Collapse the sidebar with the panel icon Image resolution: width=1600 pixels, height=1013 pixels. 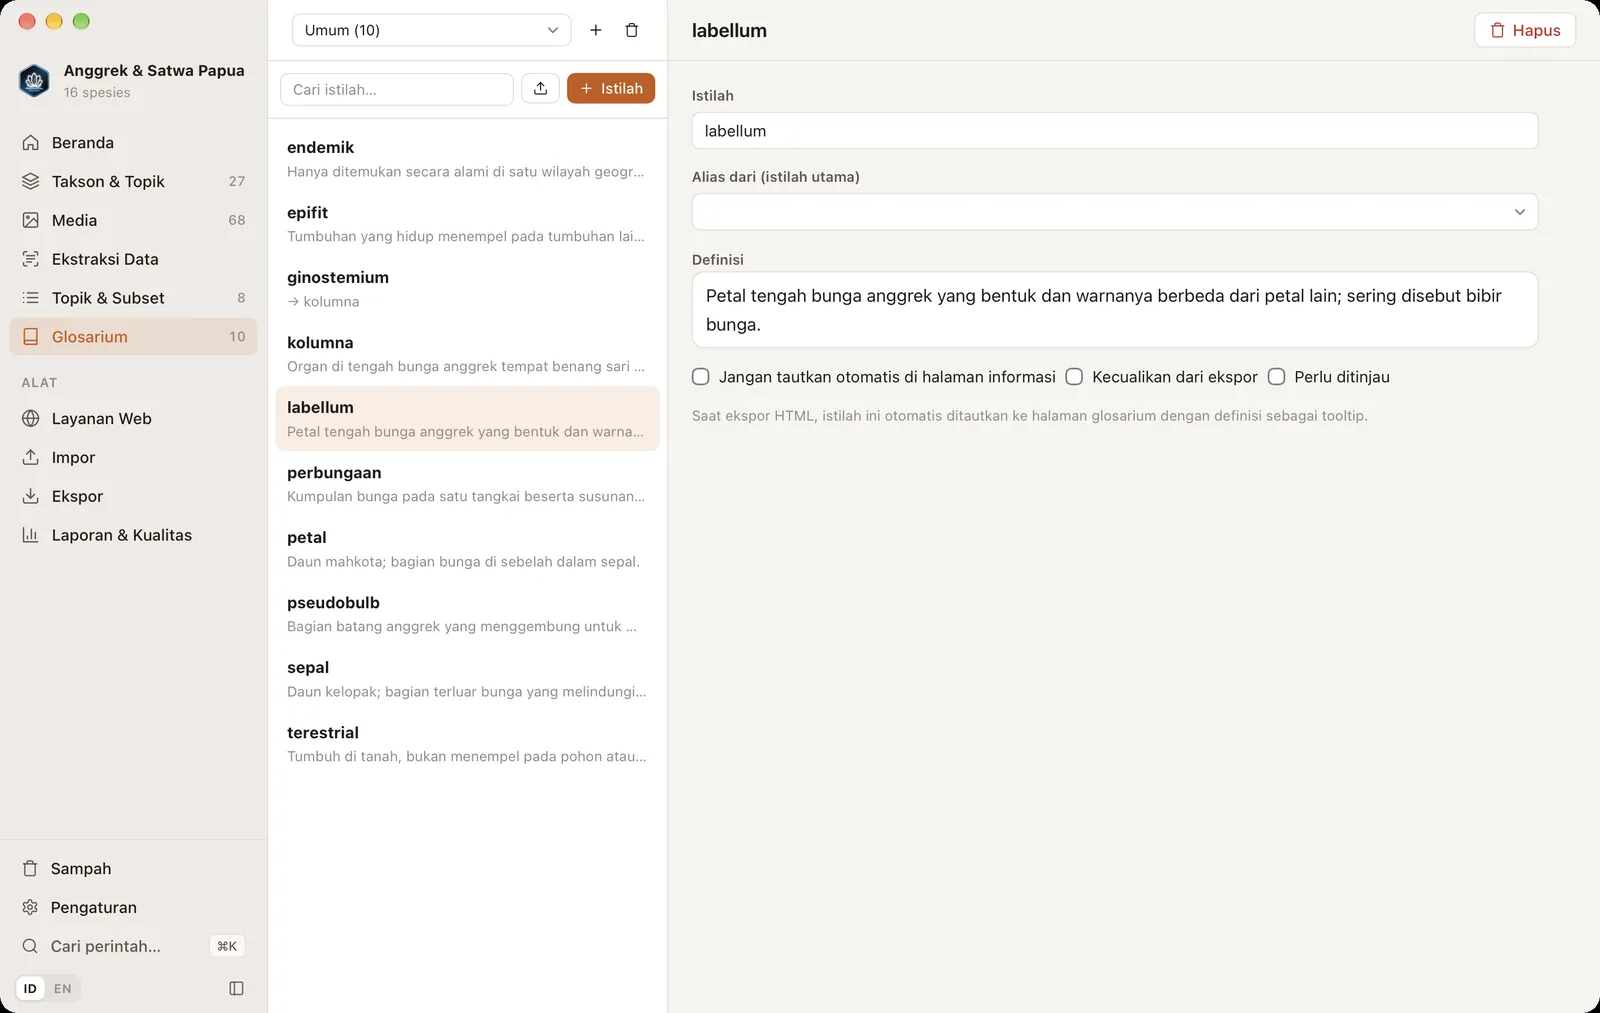click(x=236, y=989)
